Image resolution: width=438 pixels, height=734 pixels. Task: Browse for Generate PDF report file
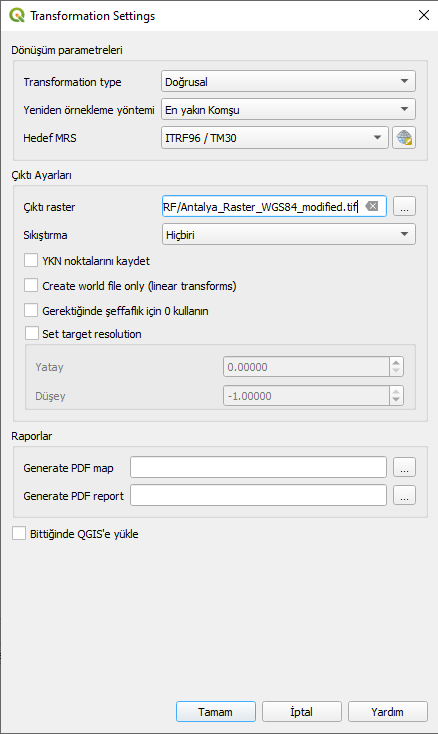tap(404, 495)
